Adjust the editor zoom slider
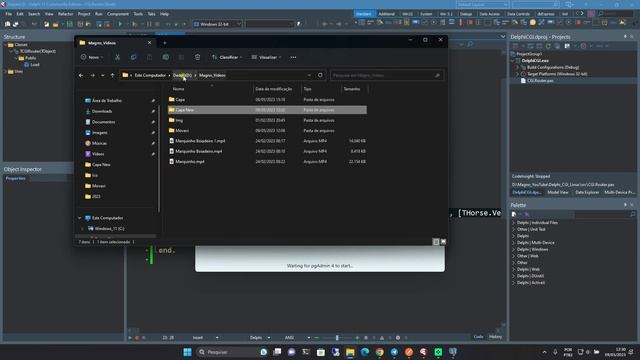Screen dimensions: 640x360 (337, 338)
